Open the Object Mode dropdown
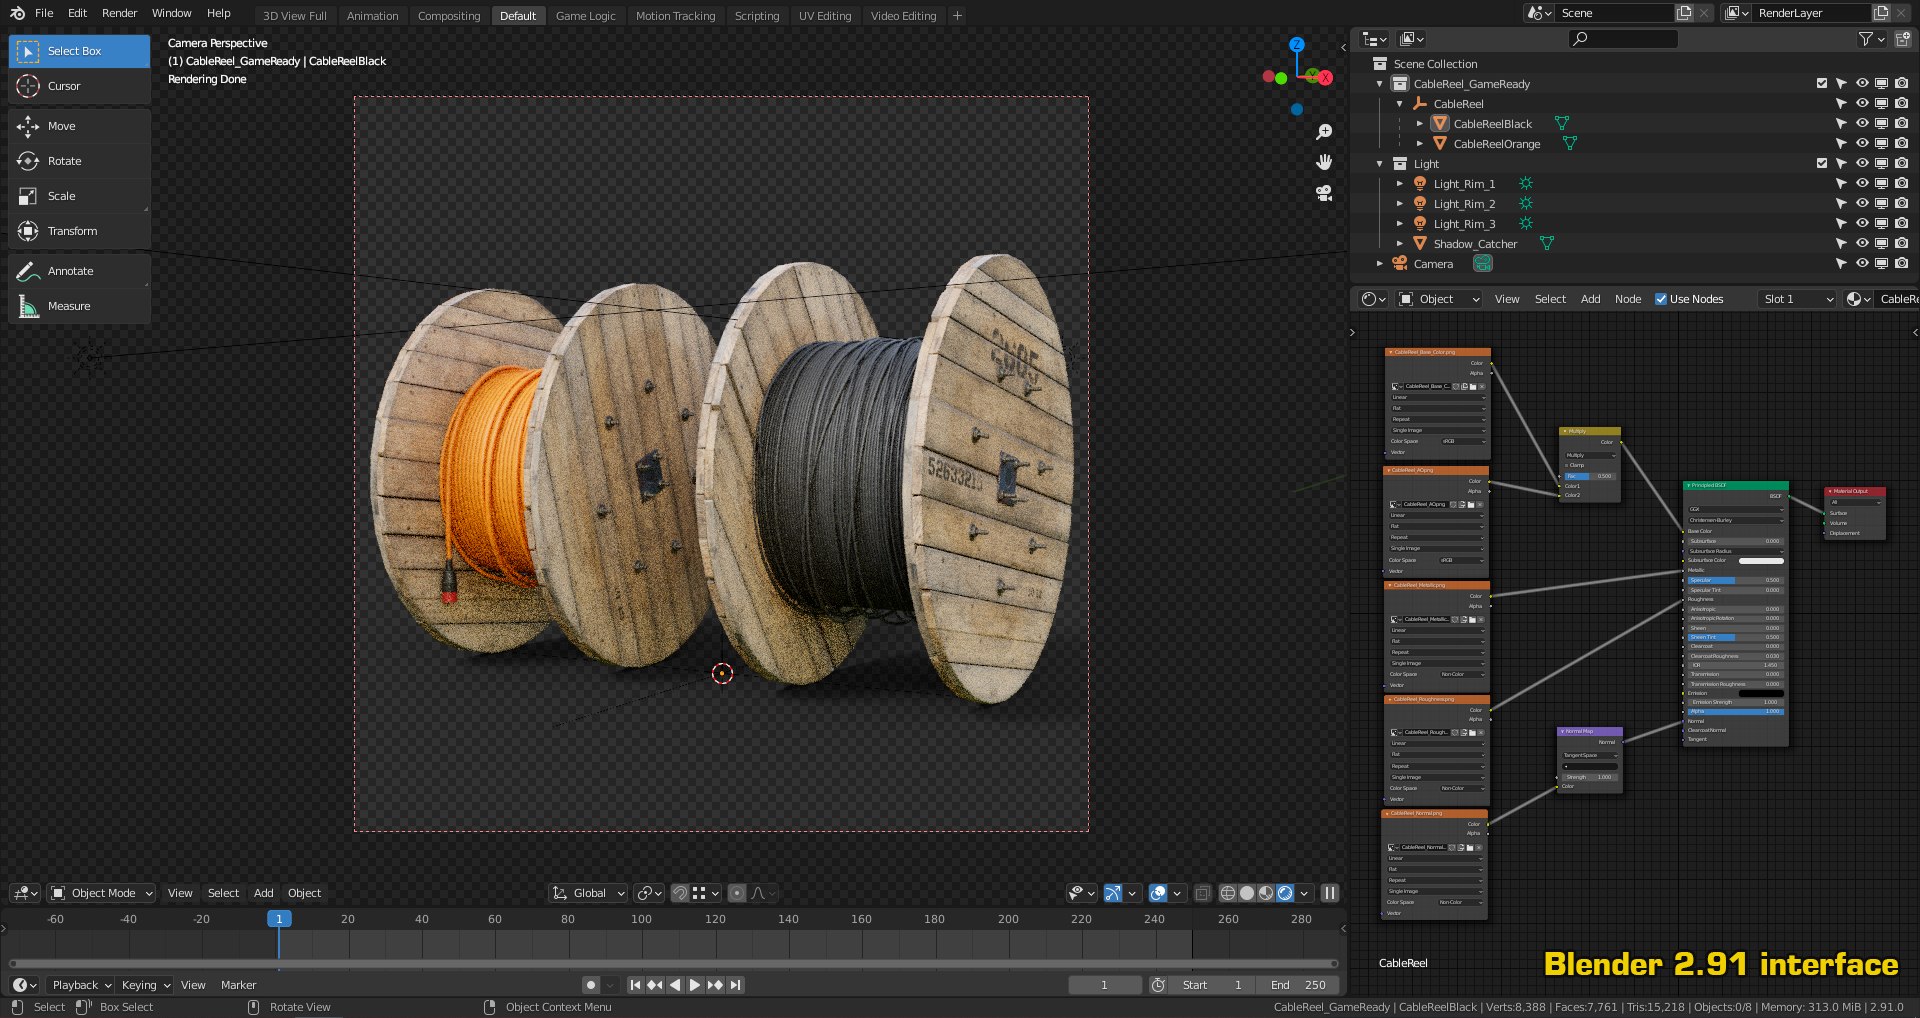 (102, 893)
